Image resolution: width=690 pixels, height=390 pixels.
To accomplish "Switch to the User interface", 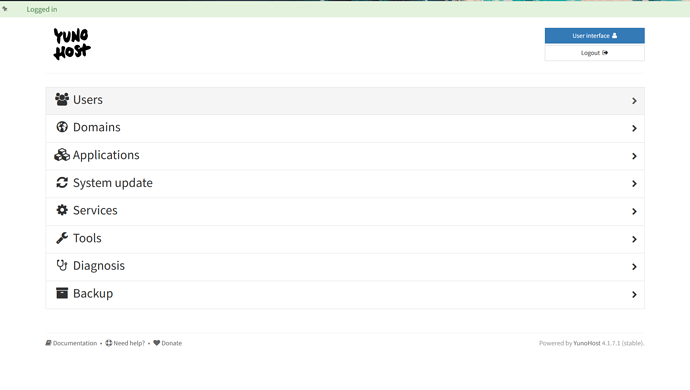I will click(595, 36).
